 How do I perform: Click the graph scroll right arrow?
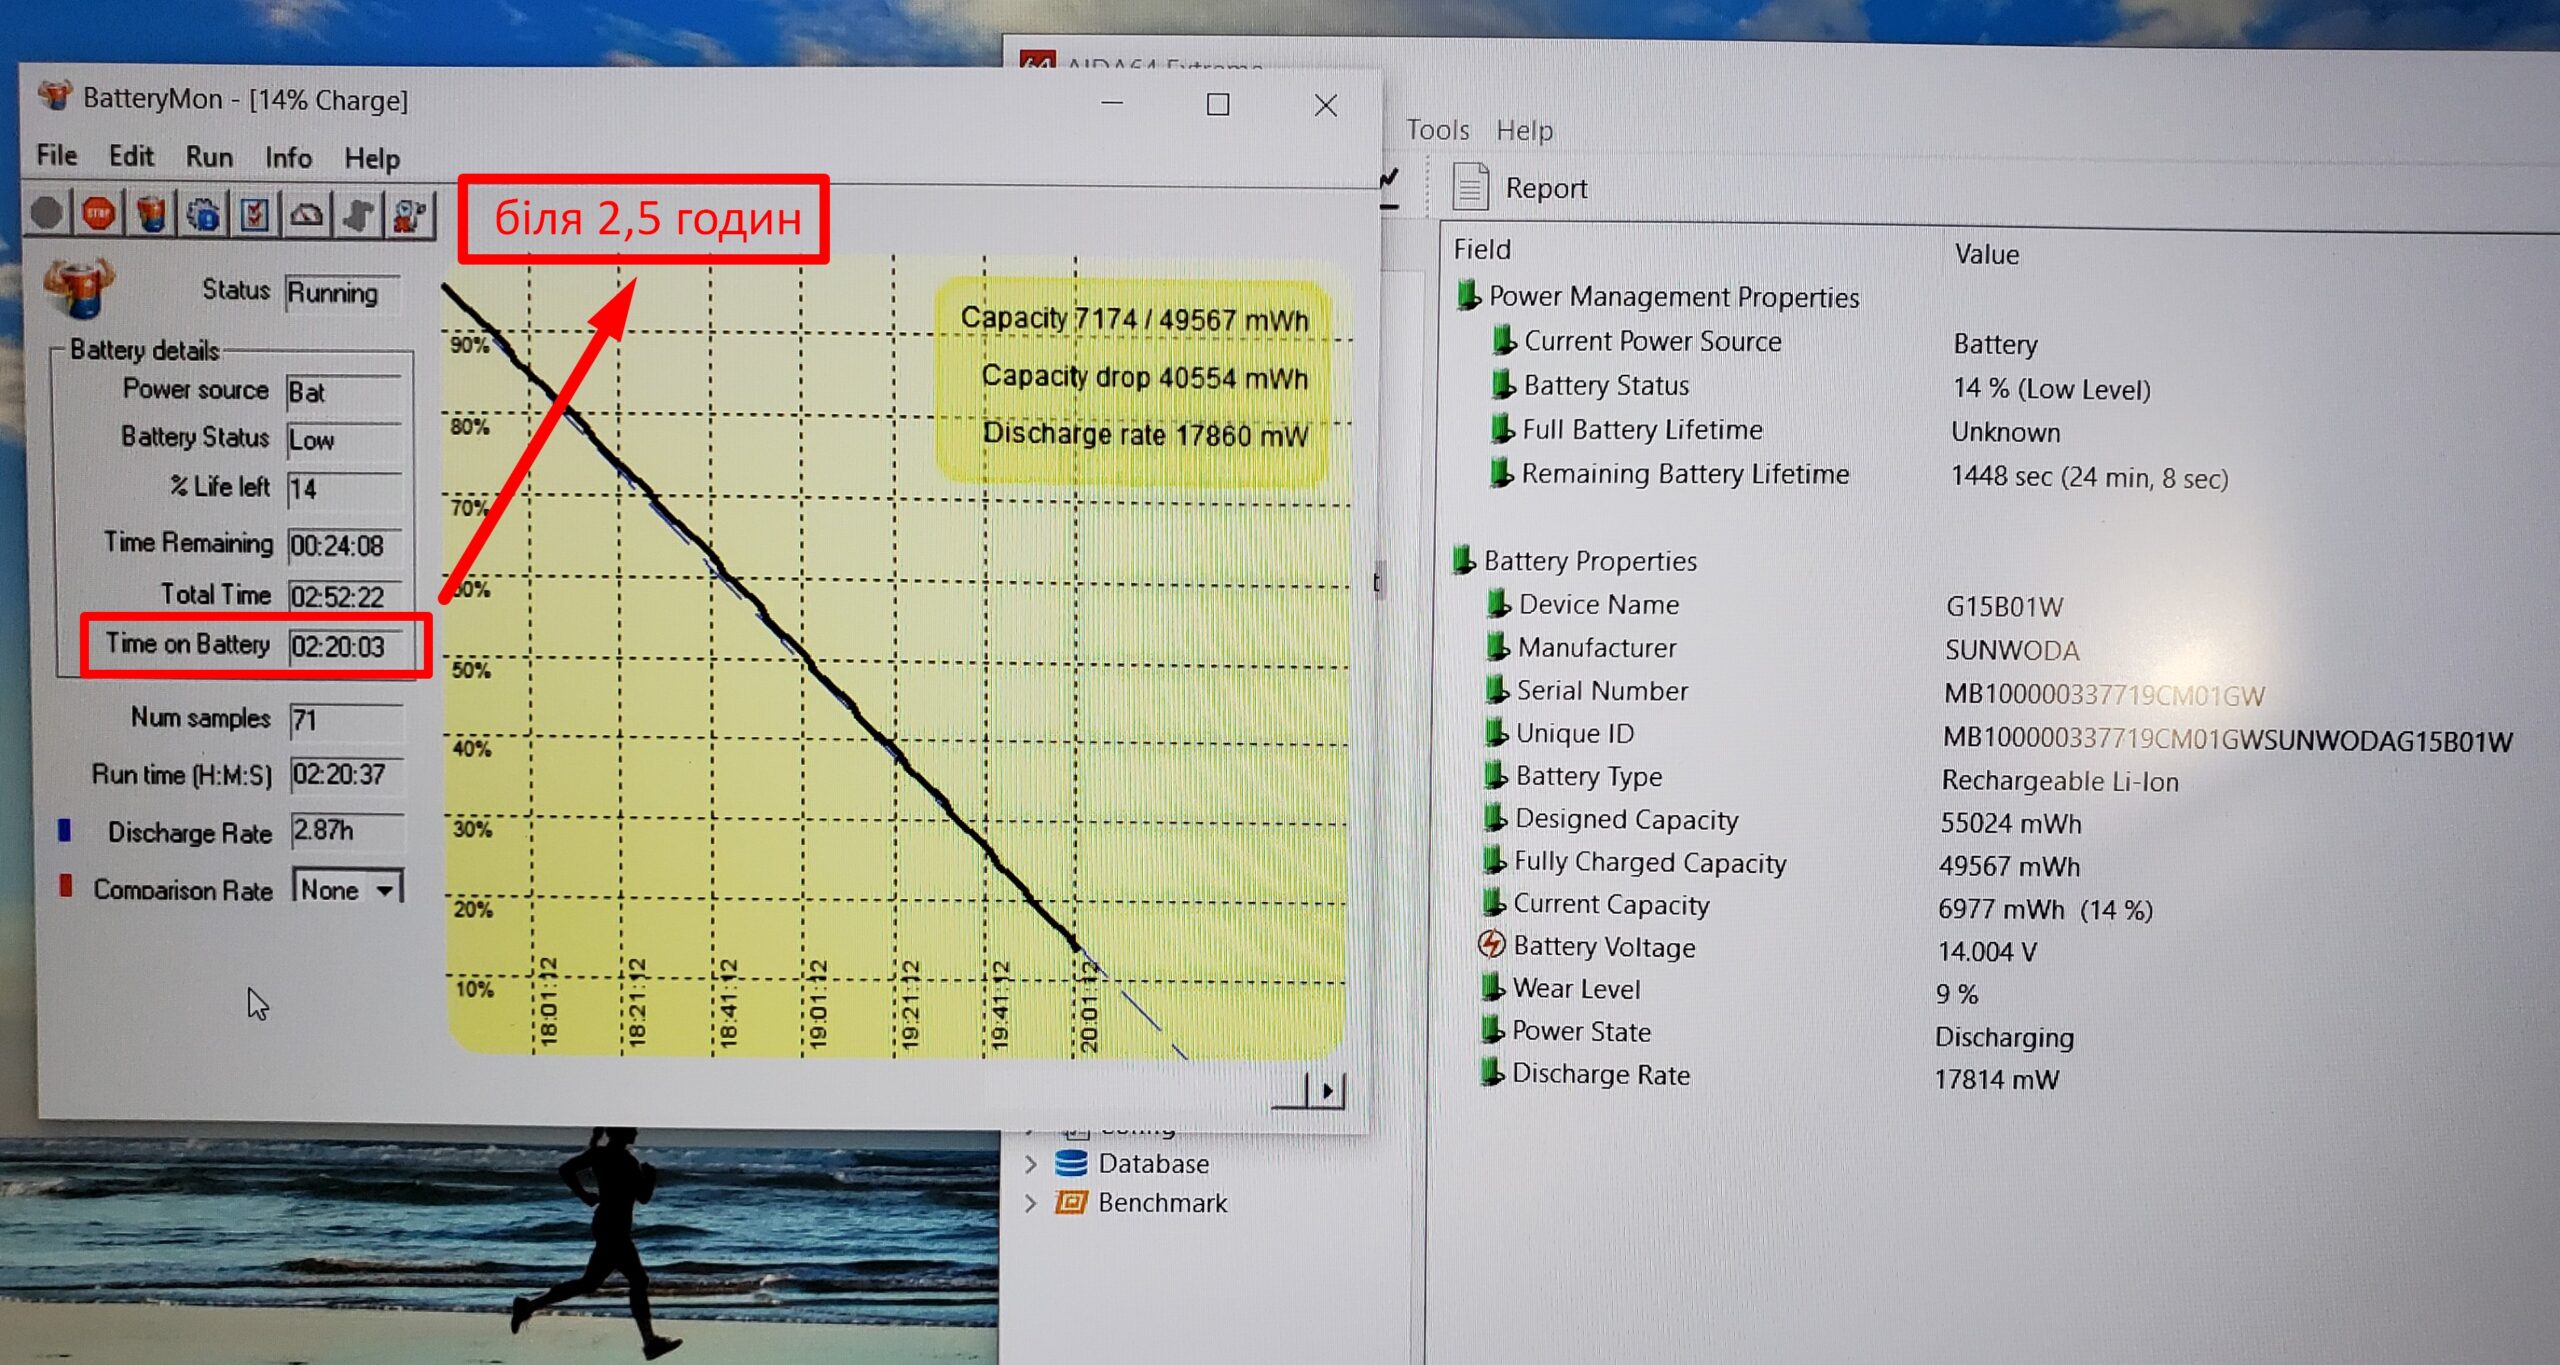[1327, 1091]
